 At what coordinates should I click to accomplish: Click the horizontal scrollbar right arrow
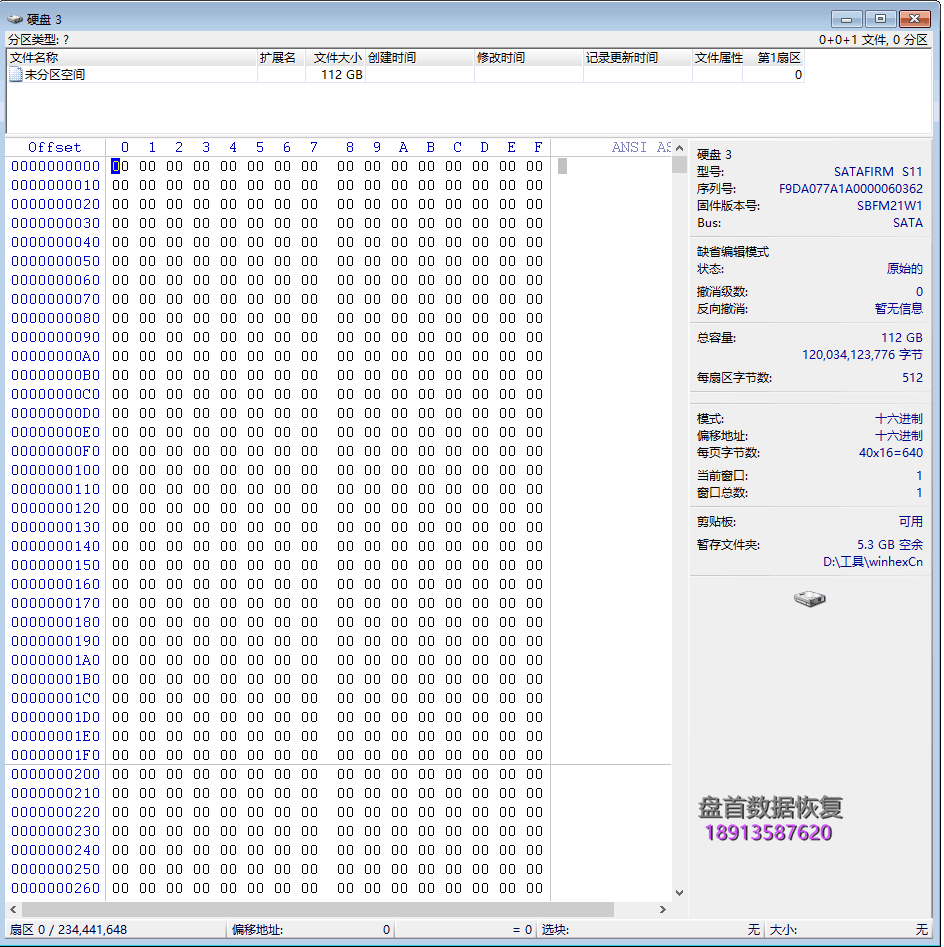(662, 910)
